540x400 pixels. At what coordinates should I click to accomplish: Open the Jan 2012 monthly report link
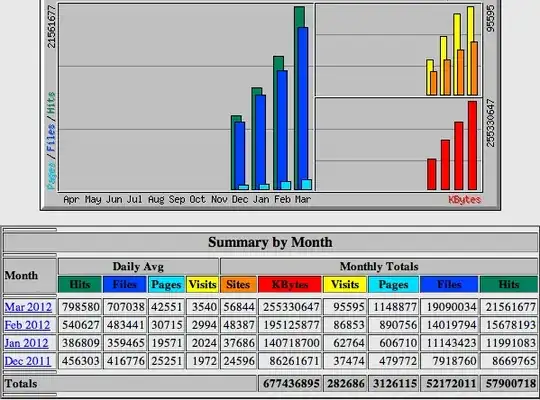(27, 343)
